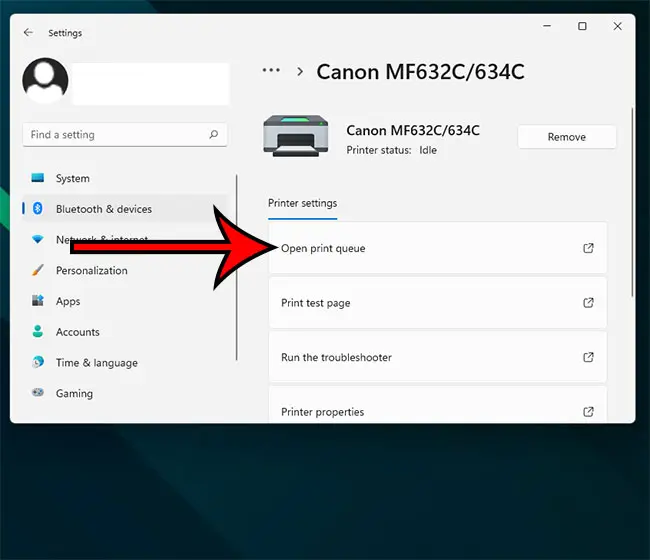Open Printer properties

[438, 405]
